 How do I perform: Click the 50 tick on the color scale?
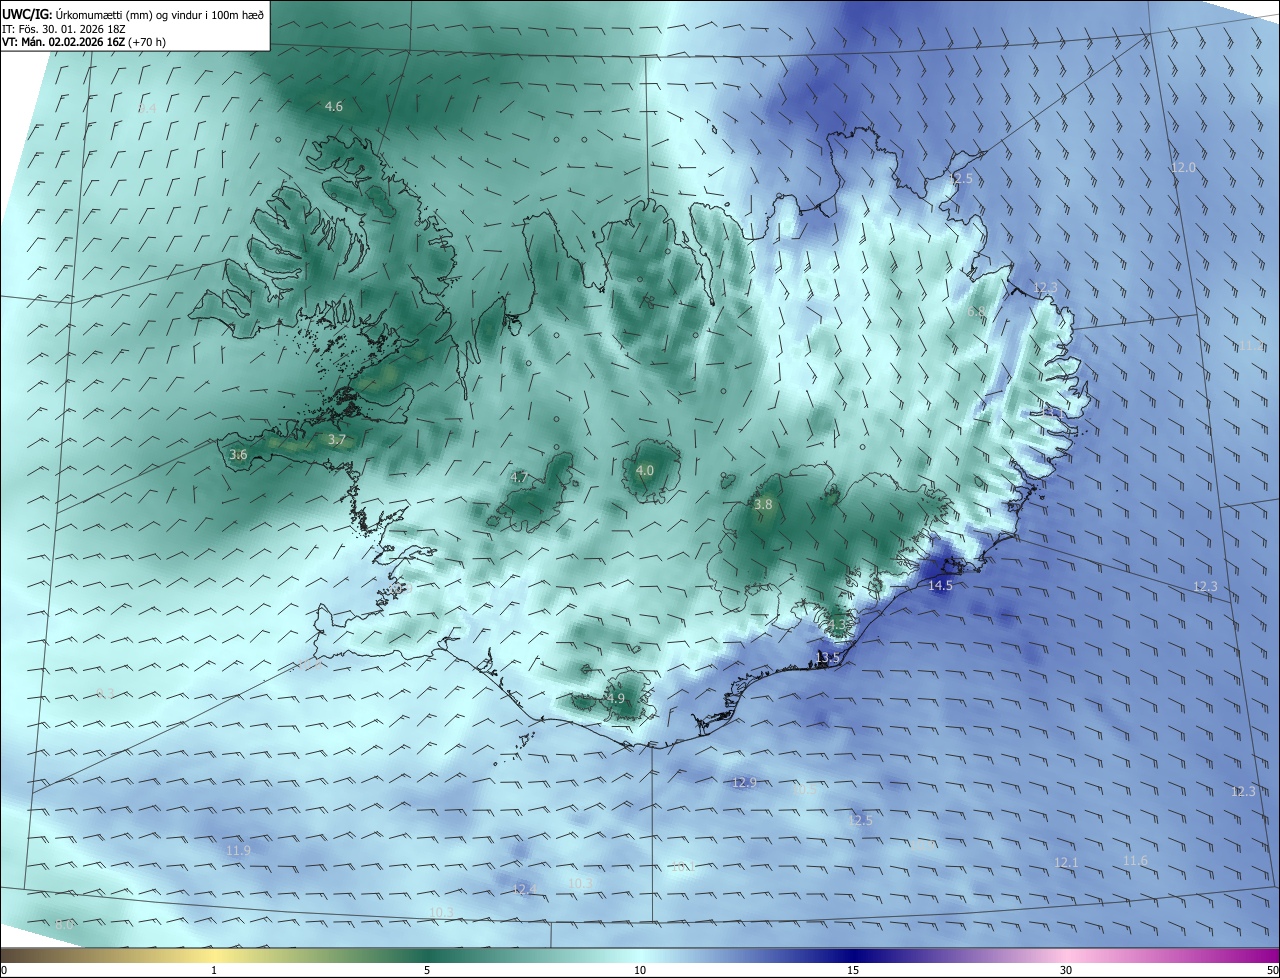pyautogui.click(x=1272, y=970)
